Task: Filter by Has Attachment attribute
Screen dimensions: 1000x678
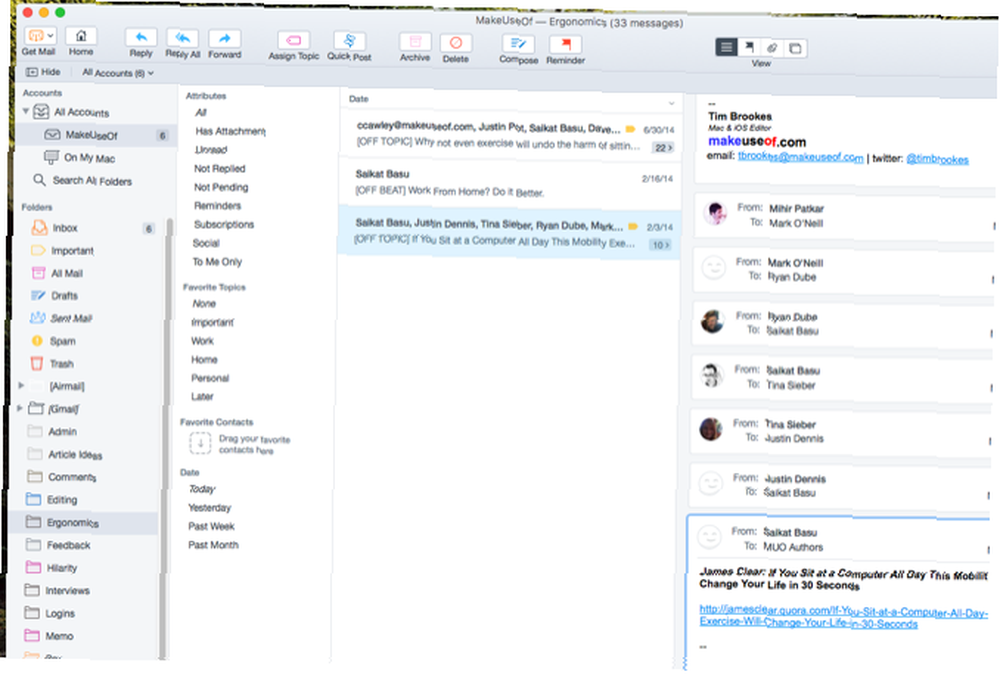Action: [x=230, y=131]
